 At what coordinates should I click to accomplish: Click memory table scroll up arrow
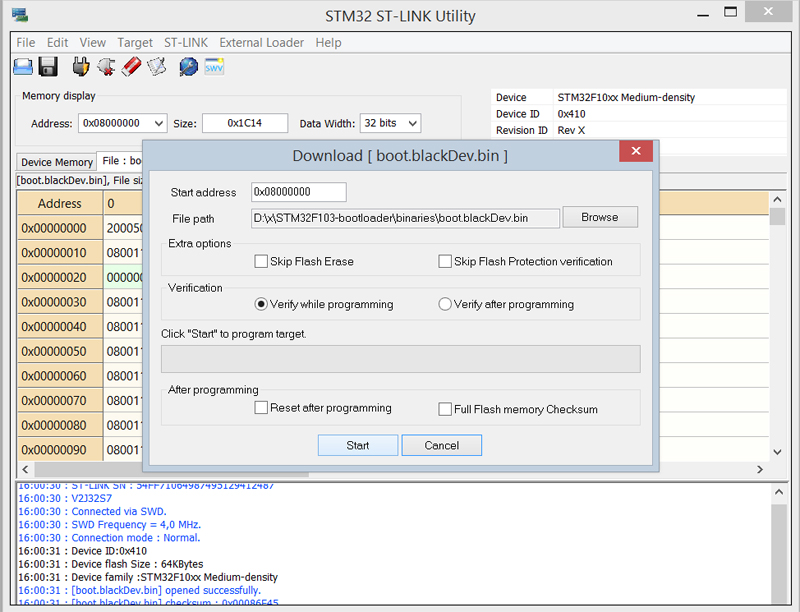point(777,199)
